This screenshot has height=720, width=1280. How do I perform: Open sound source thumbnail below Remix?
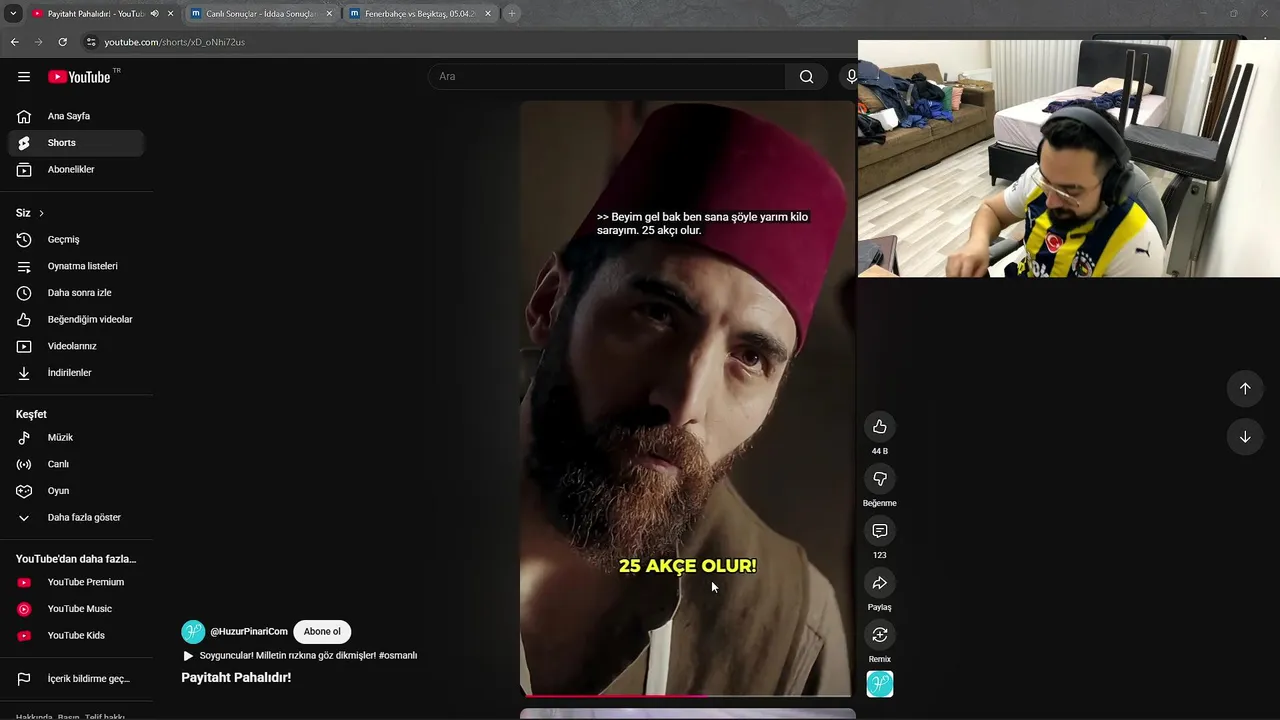click(x=880, y=684)
